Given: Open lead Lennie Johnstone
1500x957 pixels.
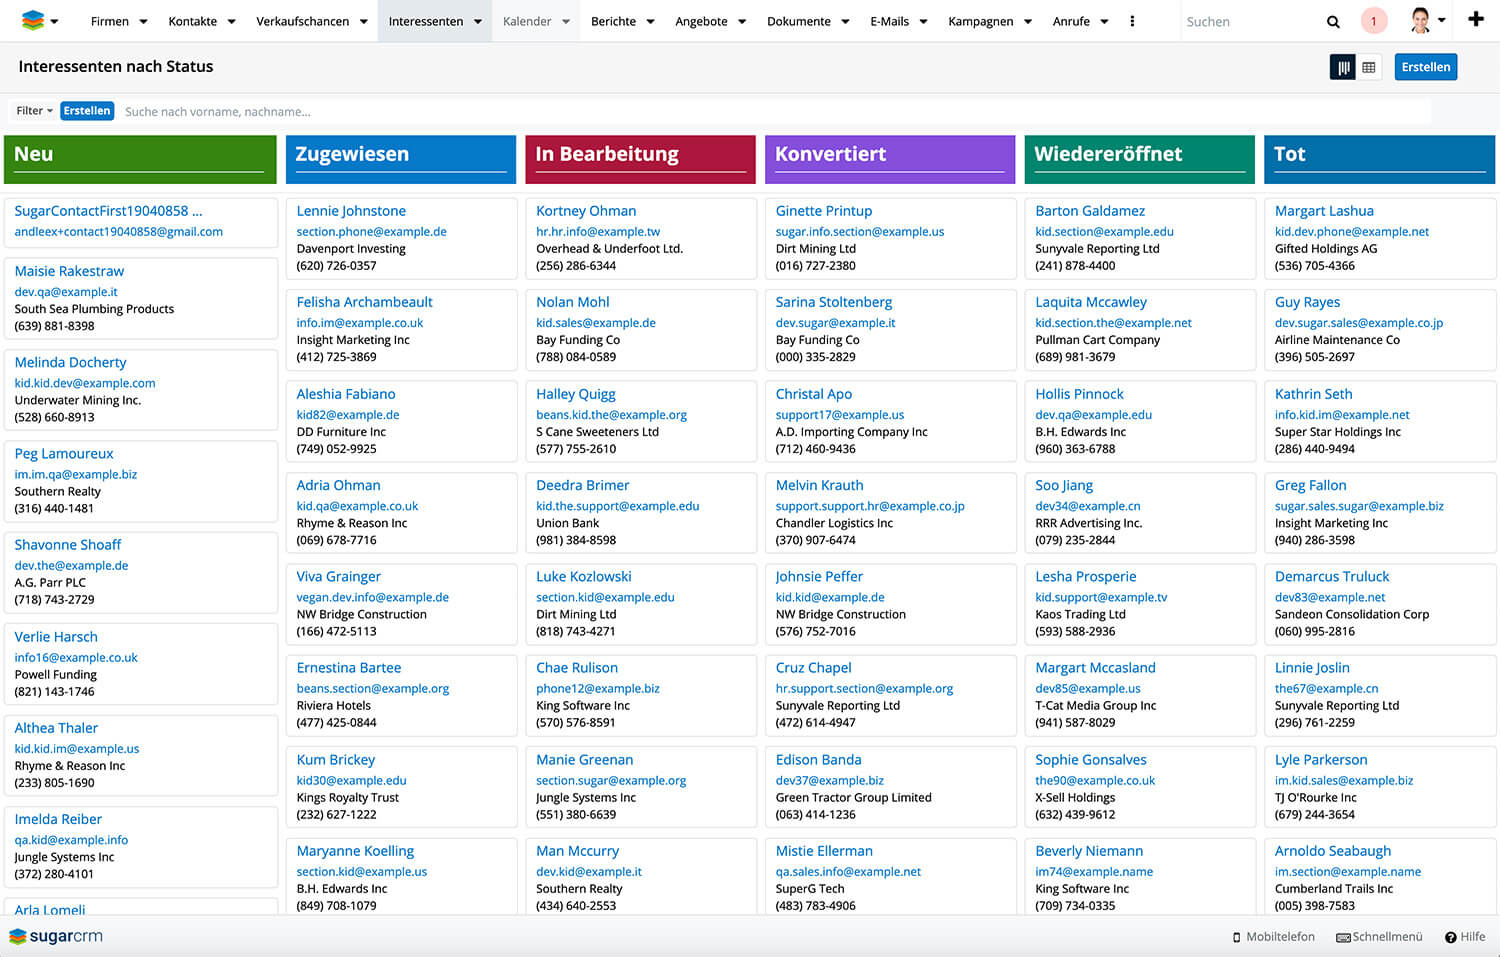Looking at the screenshot, I should click(351, 211).
